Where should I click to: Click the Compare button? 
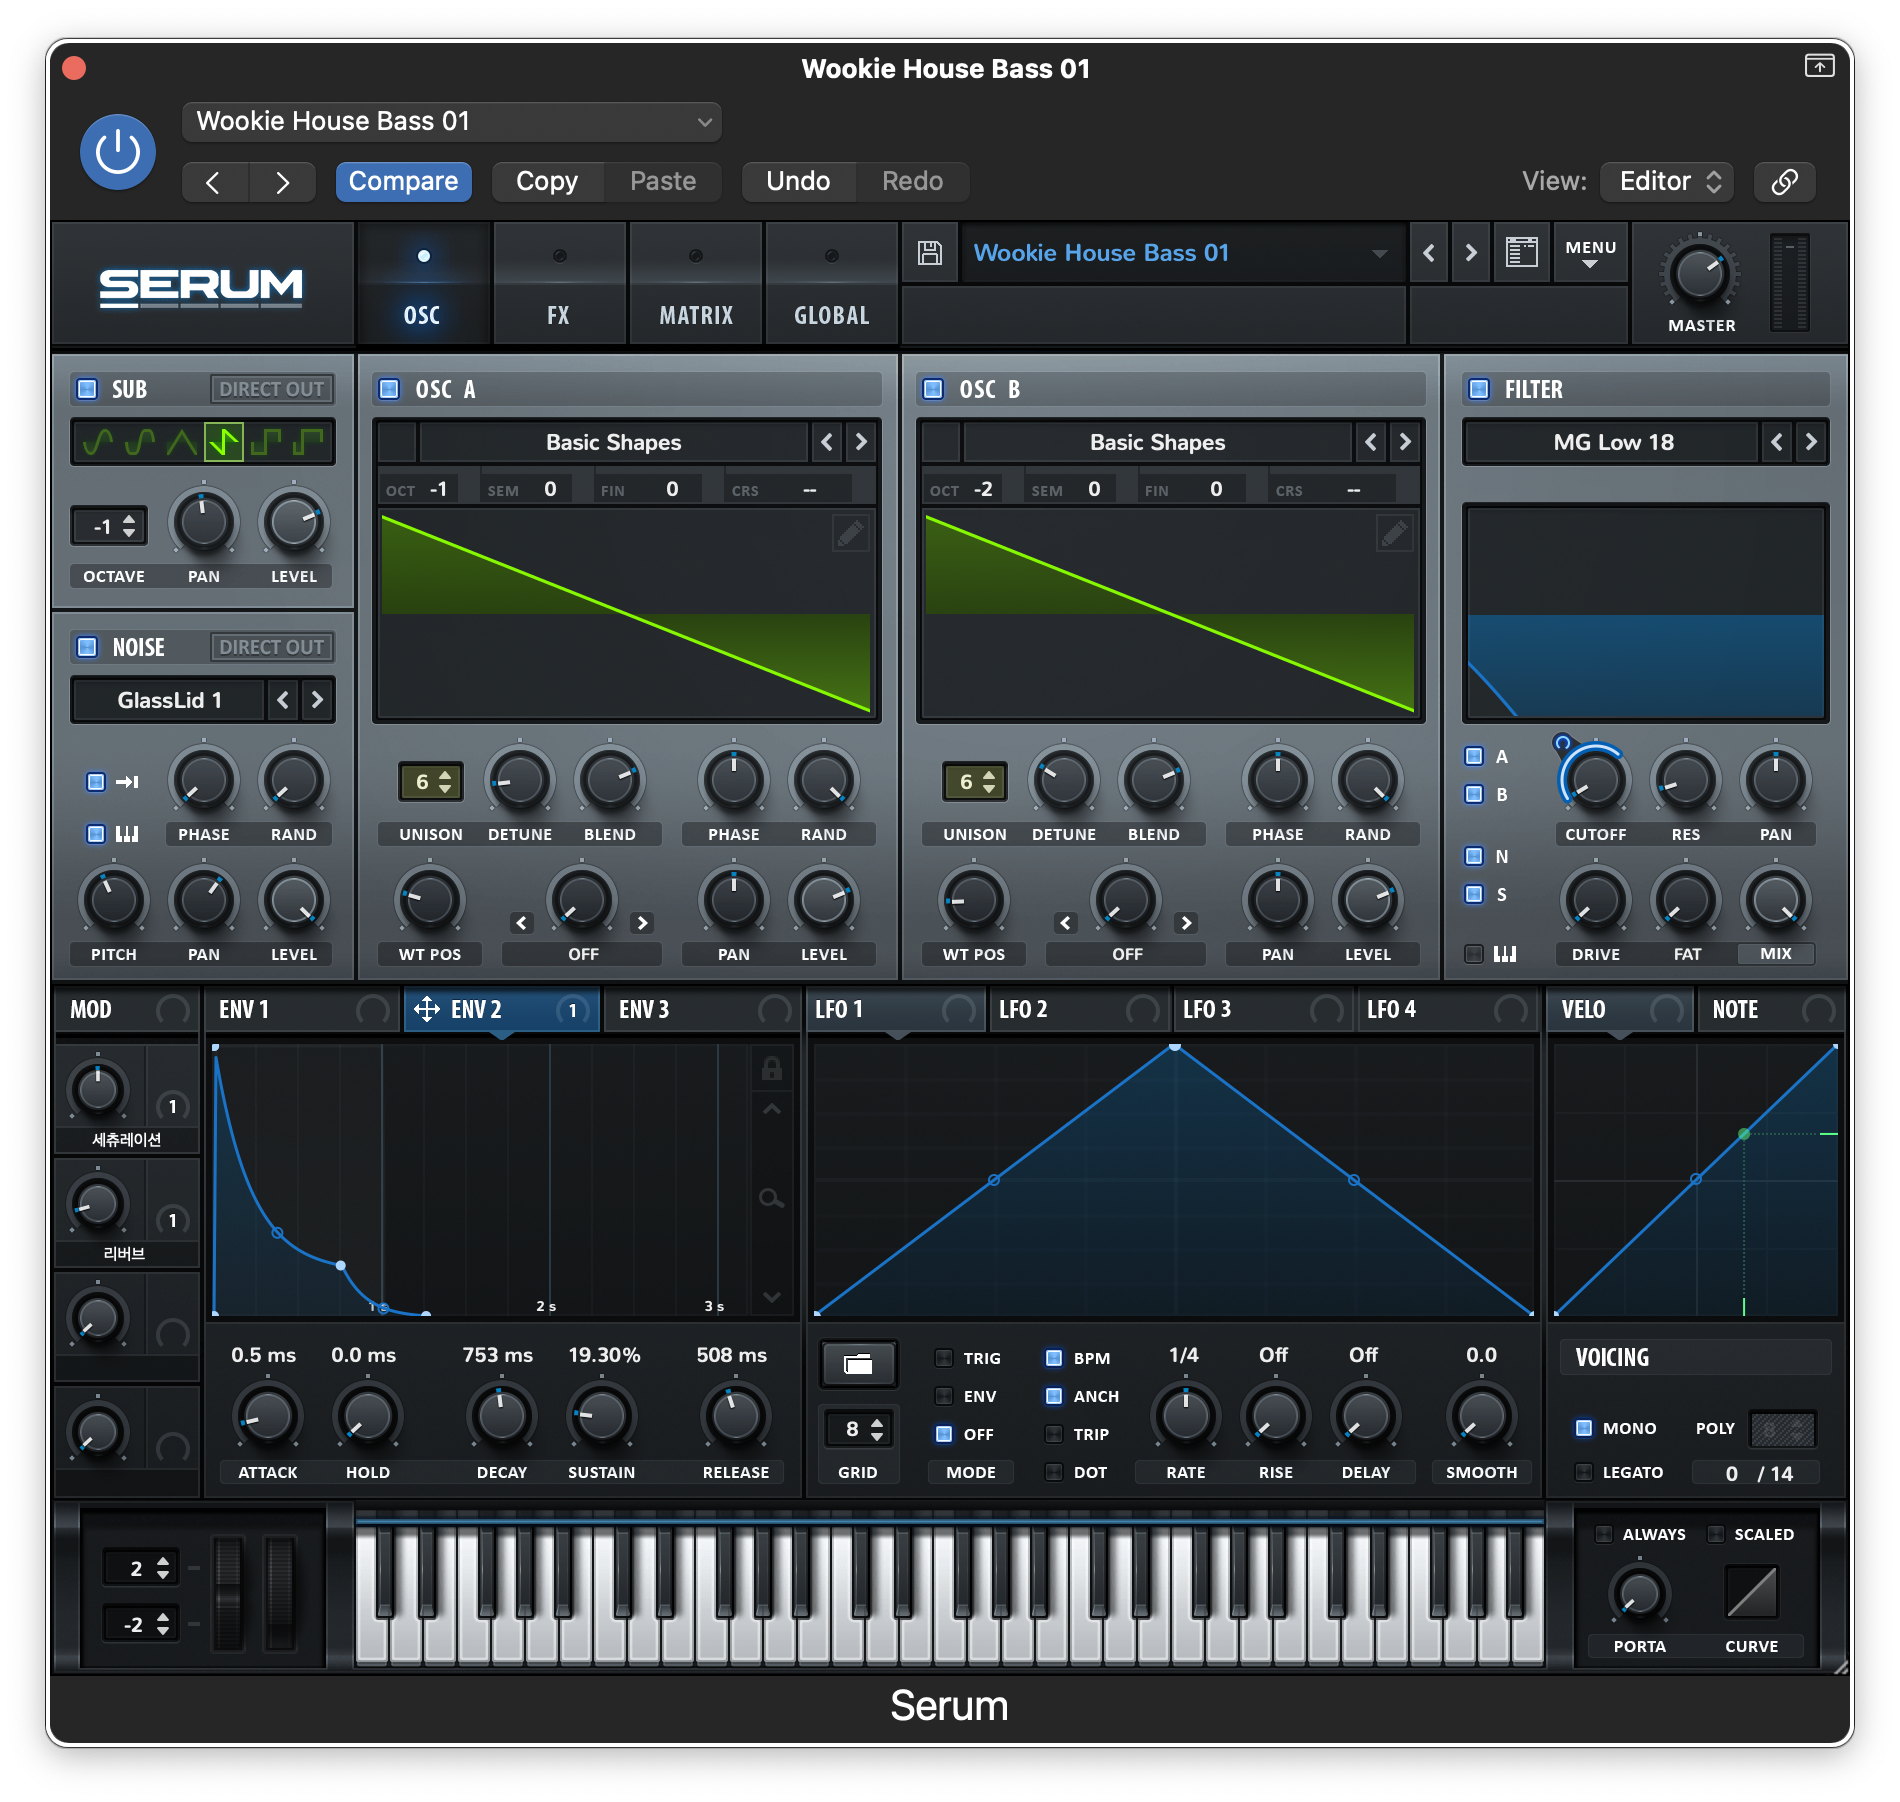[x=403, y=181]
